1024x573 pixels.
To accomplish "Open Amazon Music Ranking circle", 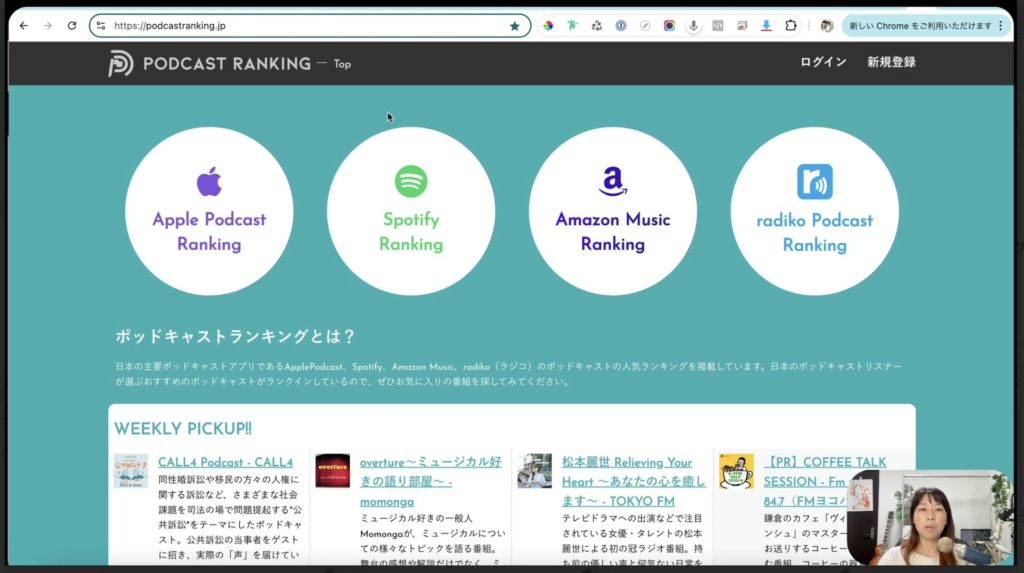I will point(613,211).
